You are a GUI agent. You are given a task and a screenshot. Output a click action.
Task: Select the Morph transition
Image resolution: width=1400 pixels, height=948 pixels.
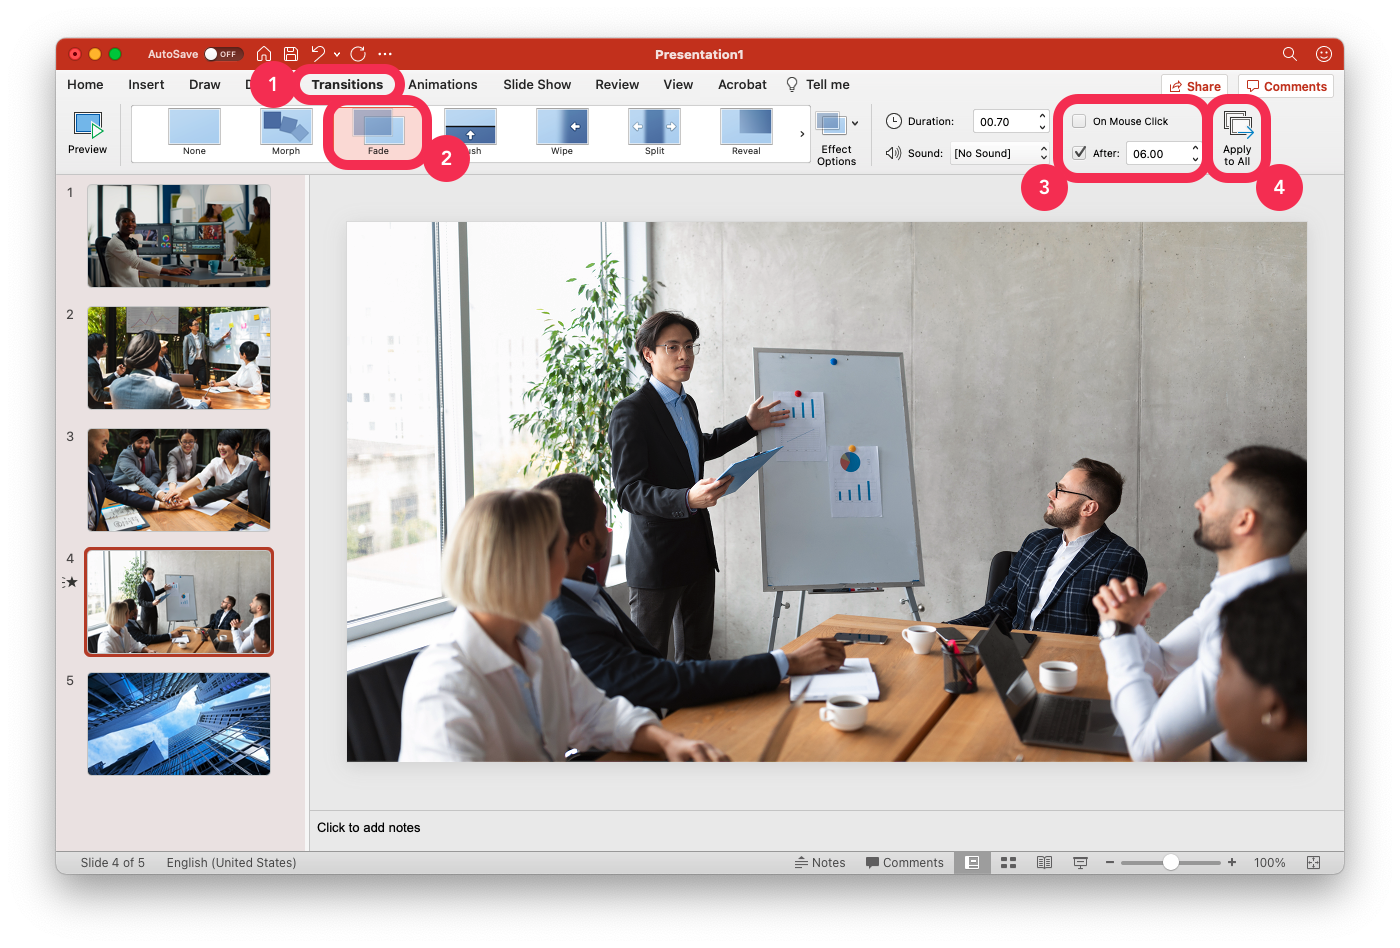(x=286, y=131)
